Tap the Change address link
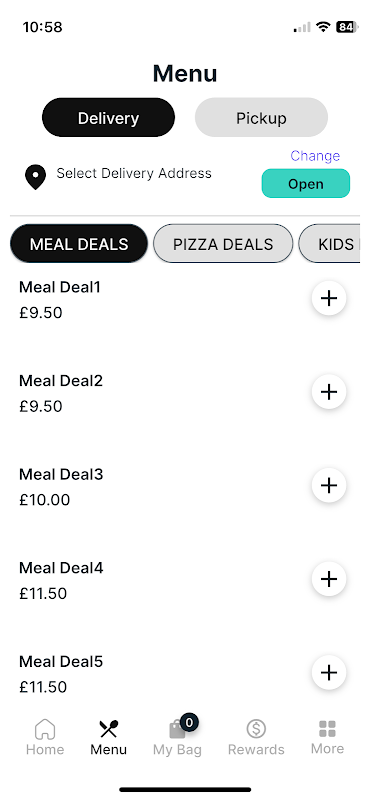Viewport: 370px width, 800px height. (315, 156)
